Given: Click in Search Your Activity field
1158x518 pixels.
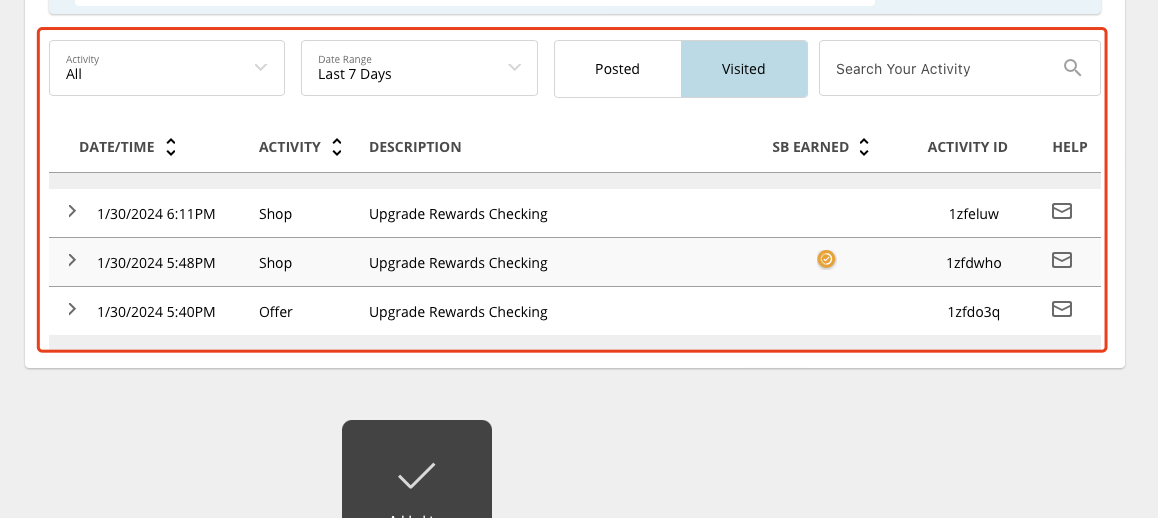Looking at the screenshot, I should (x=940, y=69).
